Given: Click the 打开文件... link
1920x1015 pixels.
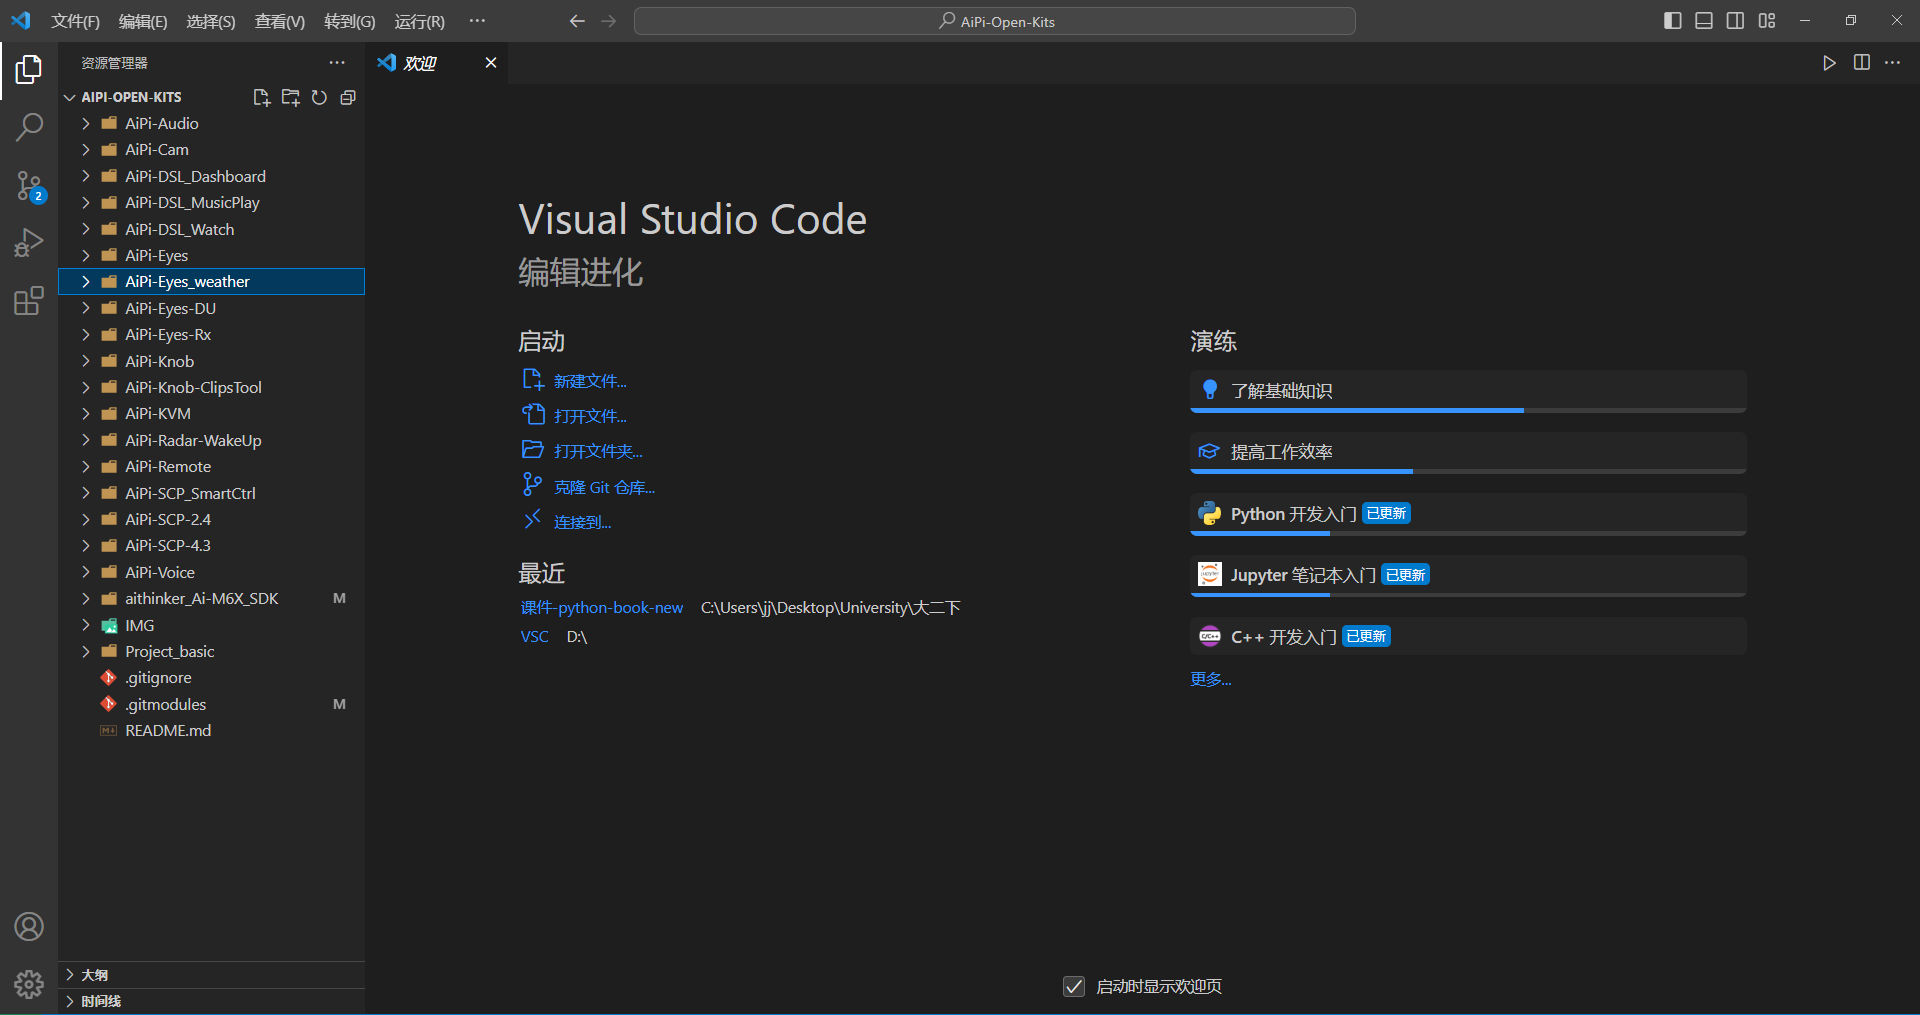Looking at the screenshot, I should [590, 416].
